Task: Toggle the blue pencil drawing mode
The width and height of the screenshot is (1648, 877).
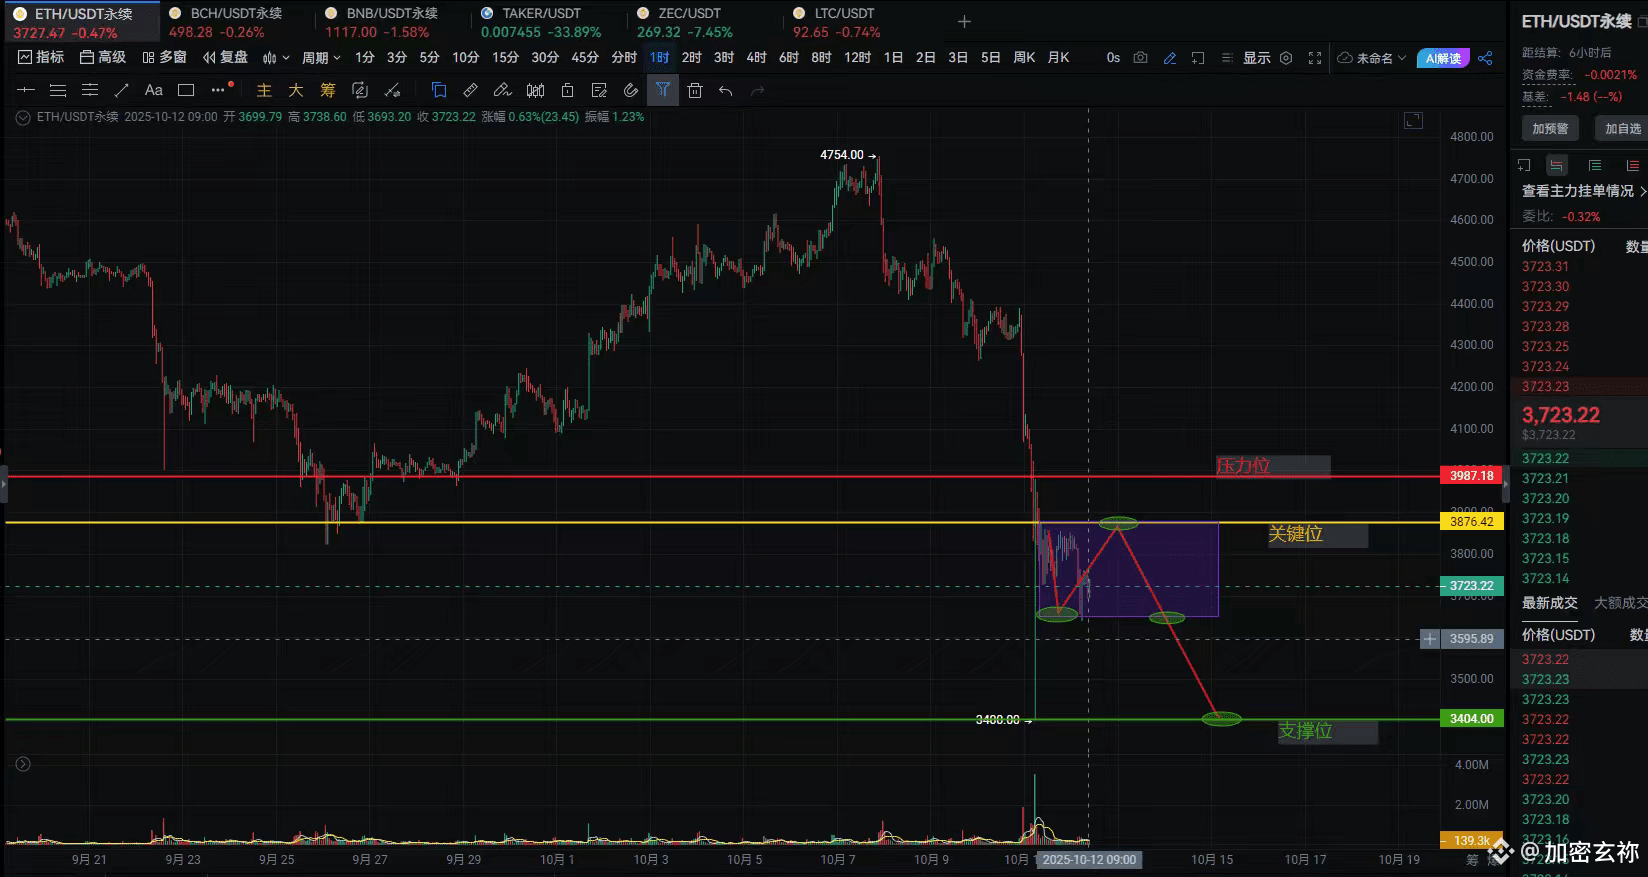Action: pyautogui.click(x=1169, y=58)
